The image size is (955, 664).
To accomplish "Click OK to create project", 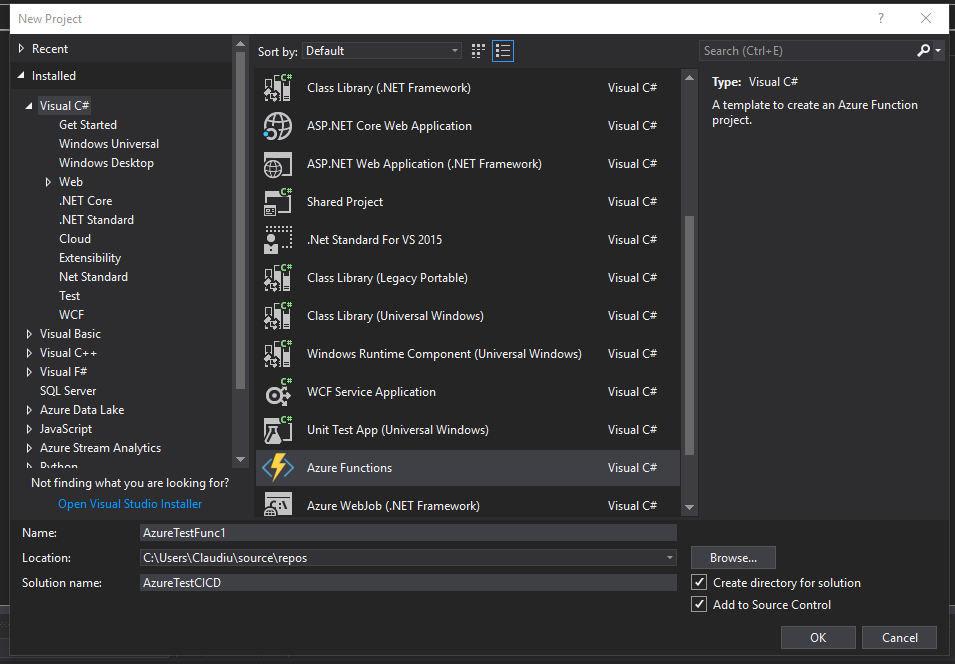I will point(818,637).
